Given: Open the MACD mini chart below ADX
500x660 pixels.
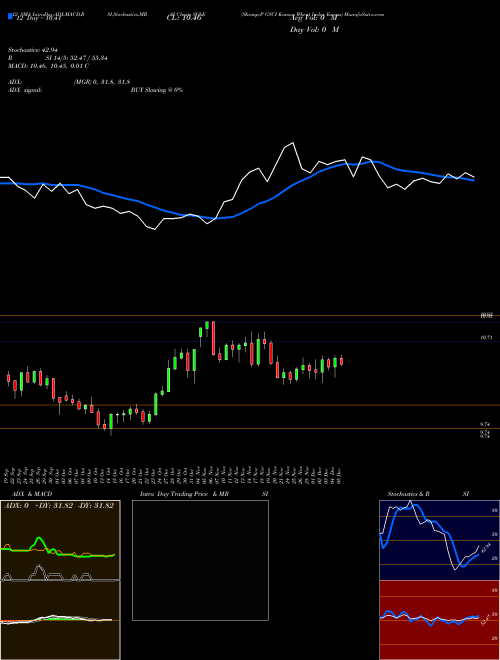Looking at the screenshot, I should coord(60,620).
